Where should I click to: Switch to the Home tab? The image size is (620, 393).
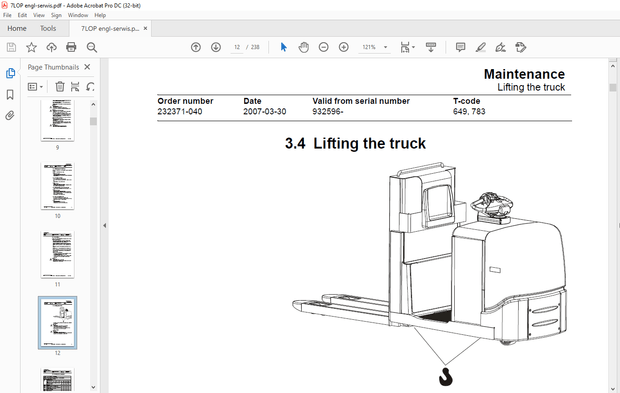pyautogui.click(x=17, y=28)
